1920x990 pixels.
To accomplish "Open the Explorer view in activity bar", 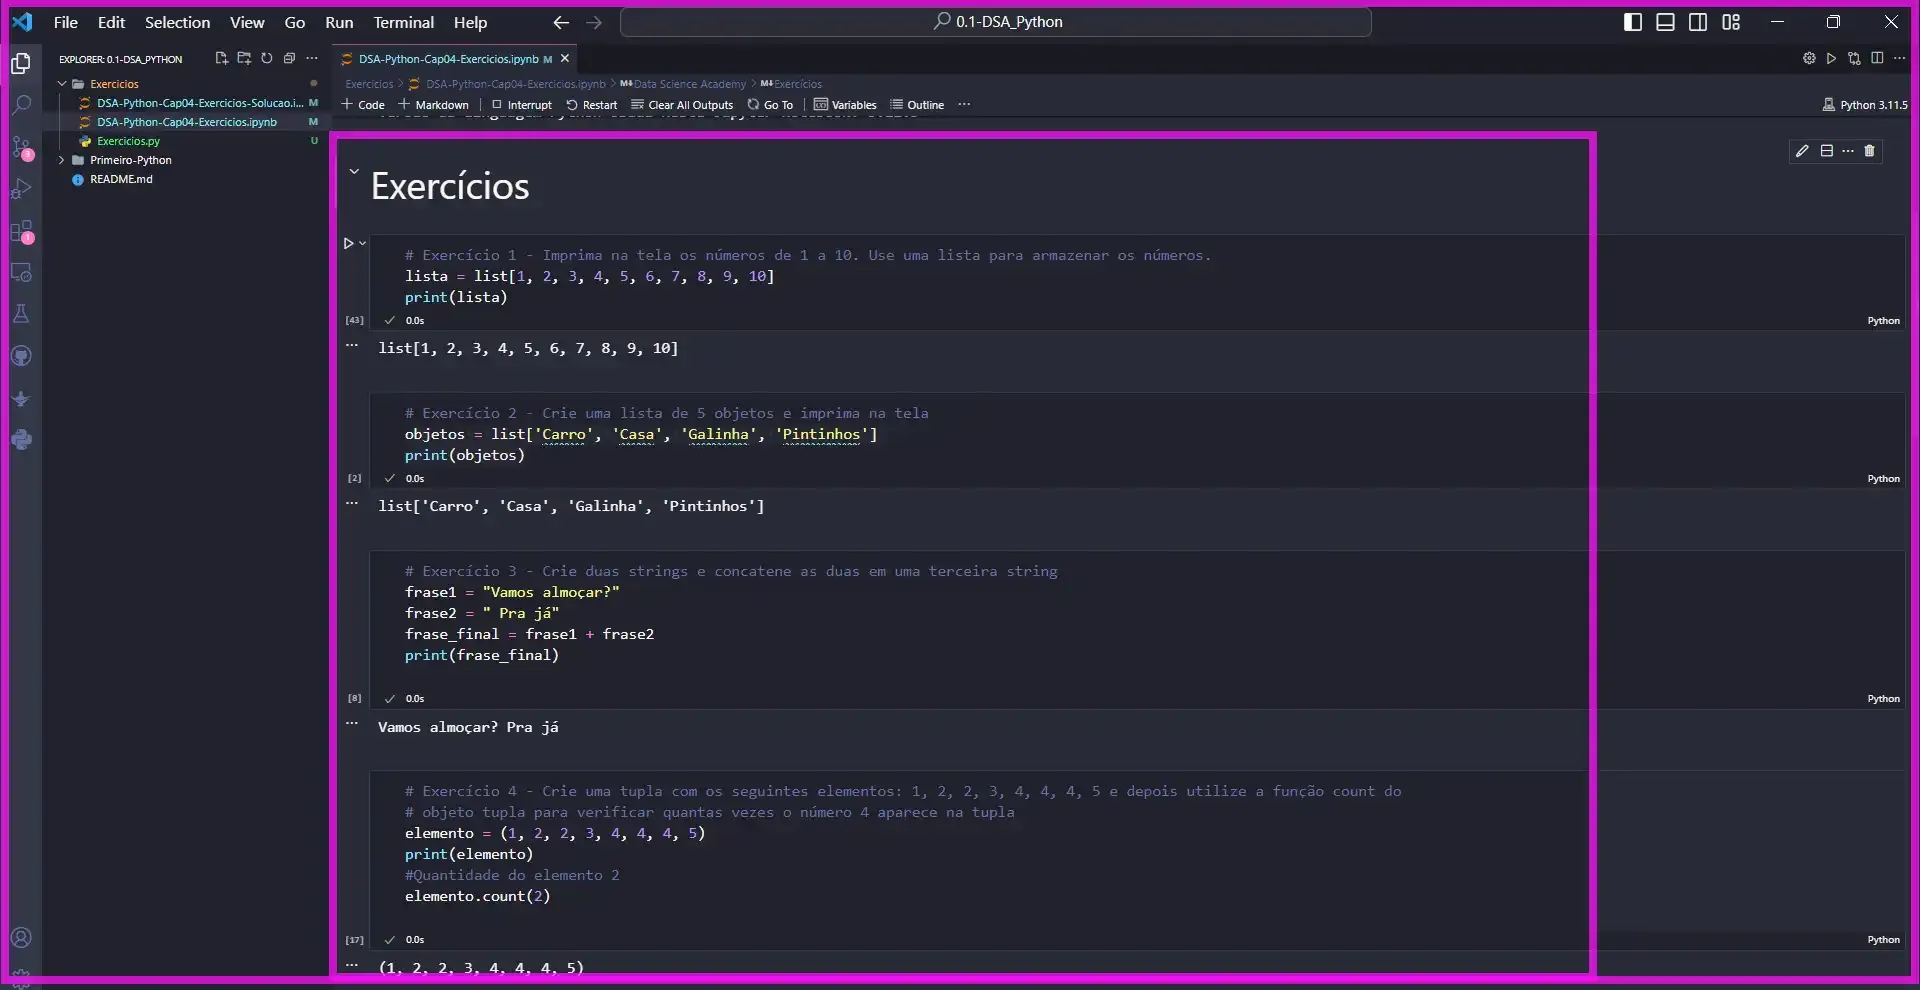I will tap(21, 64).
